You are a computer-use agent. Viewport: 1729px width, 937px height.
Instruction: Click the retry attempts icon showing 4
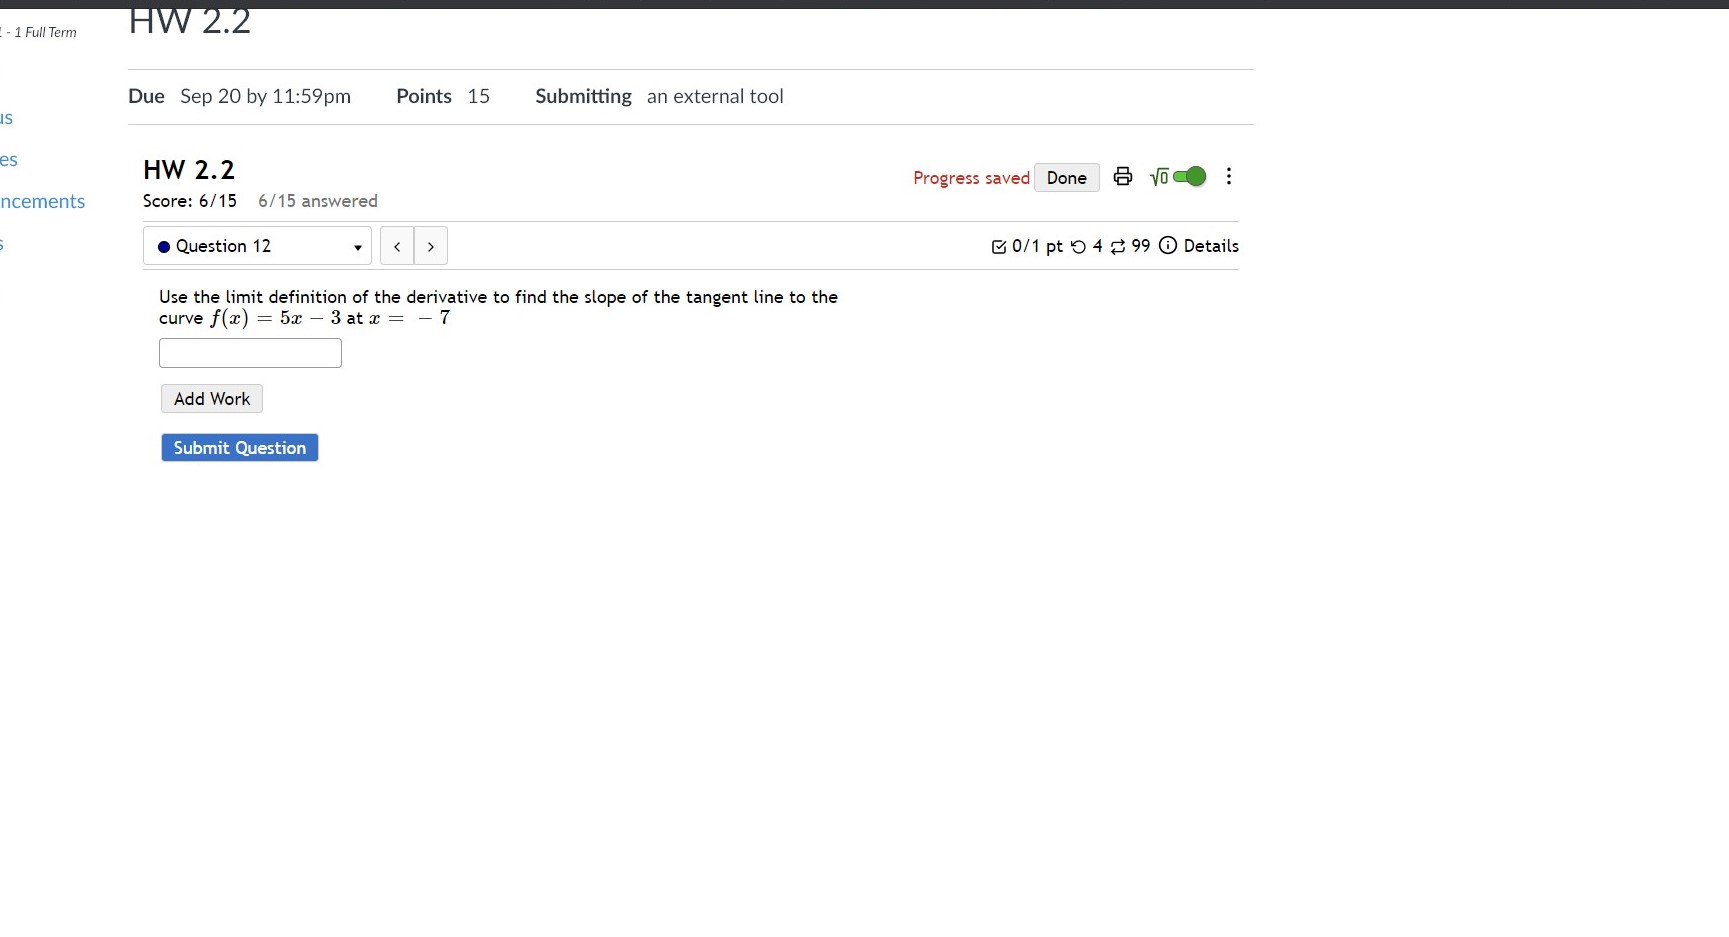click(1080, 246)
